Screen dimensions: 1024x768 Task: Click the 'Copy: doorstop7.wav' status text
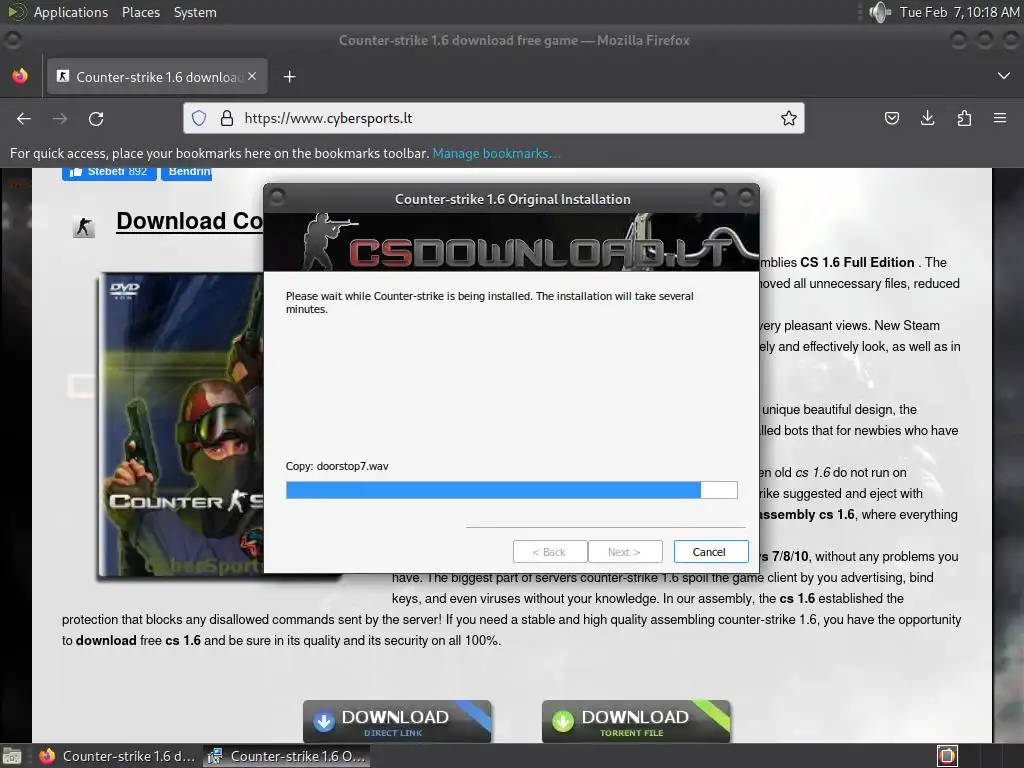tap(337, 466)
